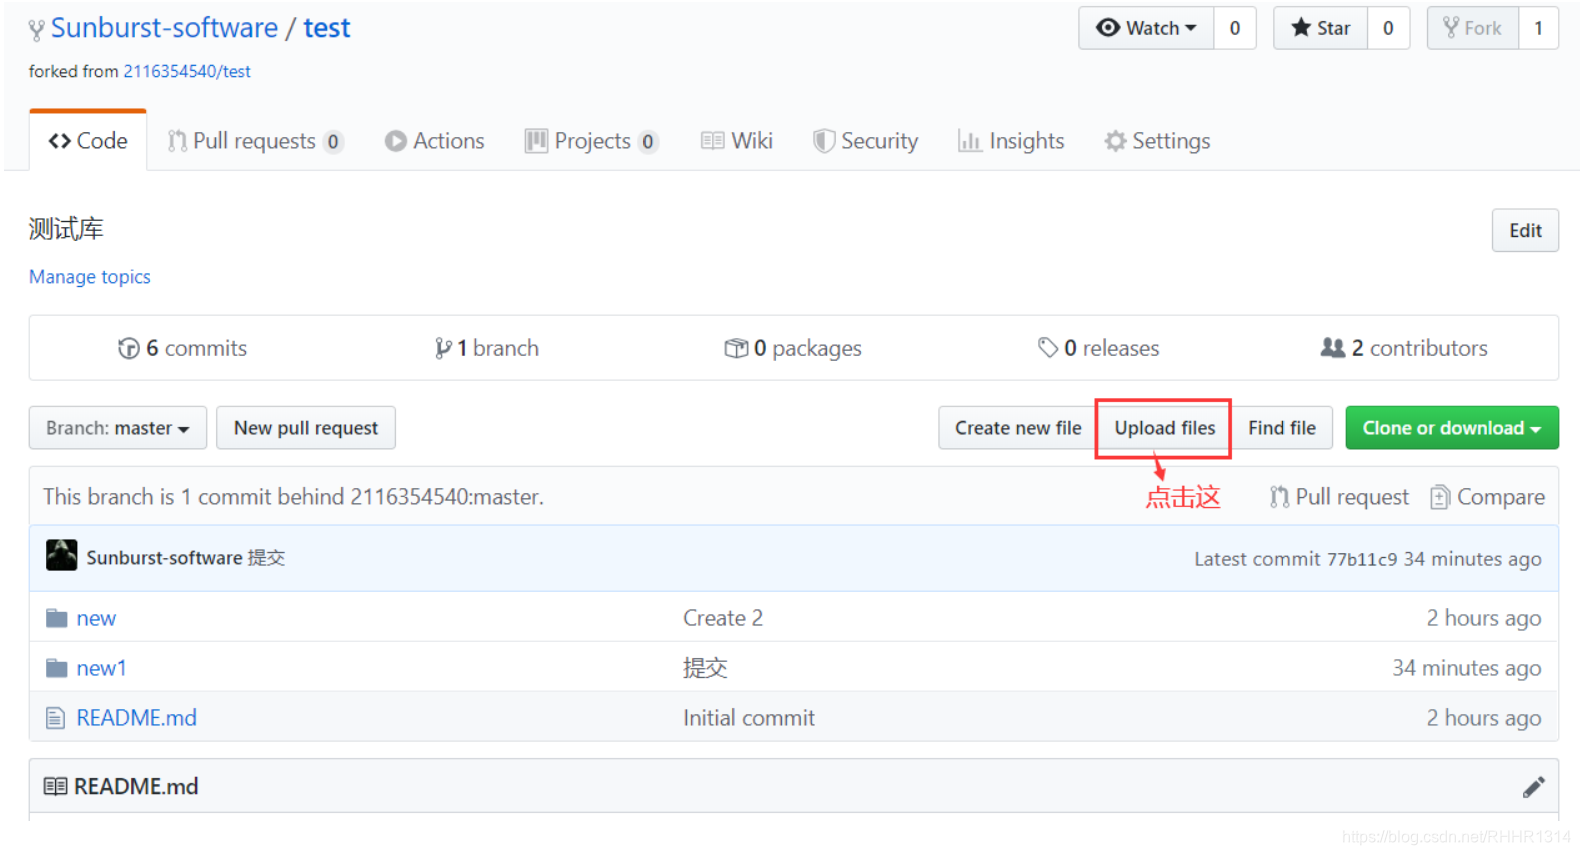Click the Find file button
Screen dimensions: 1580x855
1282,428
